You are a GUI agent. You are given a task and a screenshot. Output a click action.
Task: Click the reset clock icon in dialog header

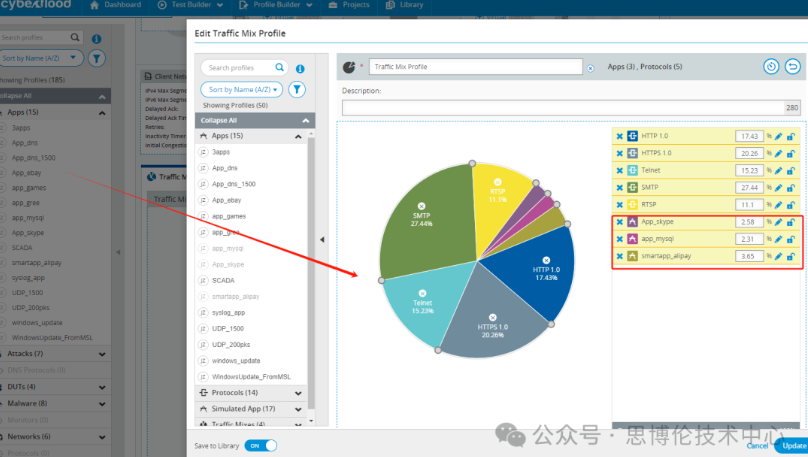771,67
